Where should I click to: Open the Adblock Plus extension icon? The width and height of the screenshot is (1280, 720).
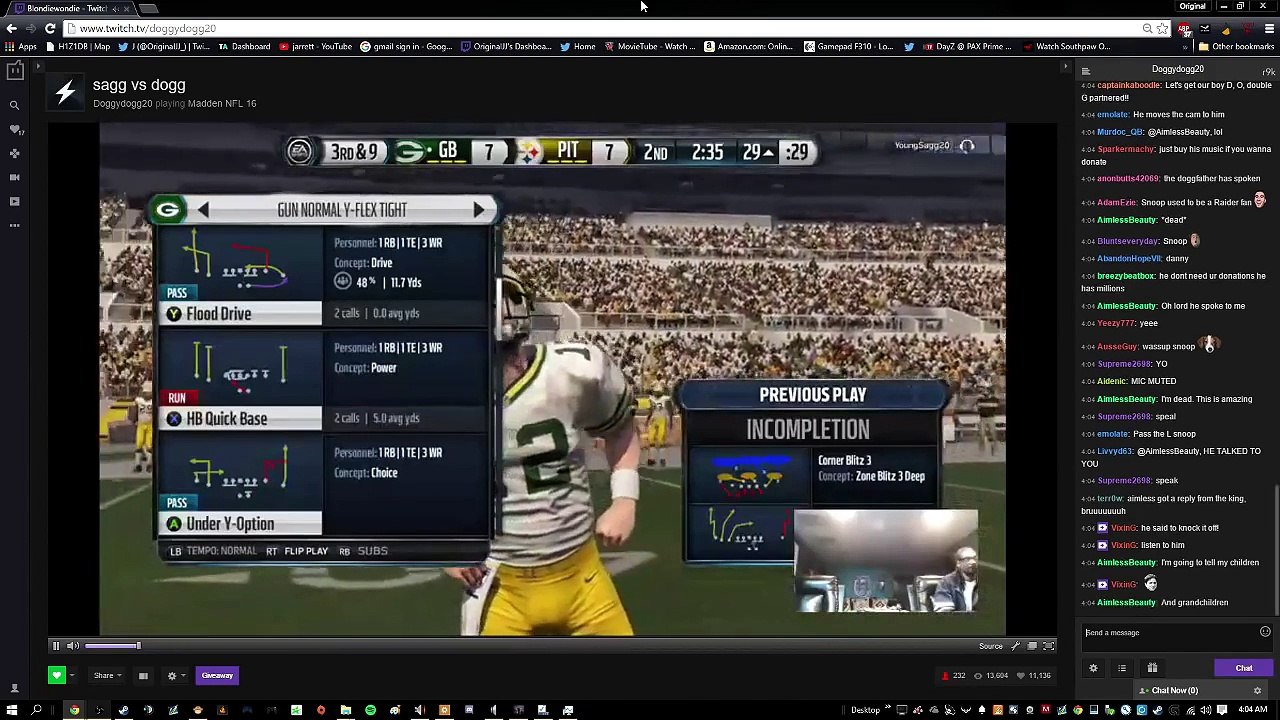click(1184, 28)
